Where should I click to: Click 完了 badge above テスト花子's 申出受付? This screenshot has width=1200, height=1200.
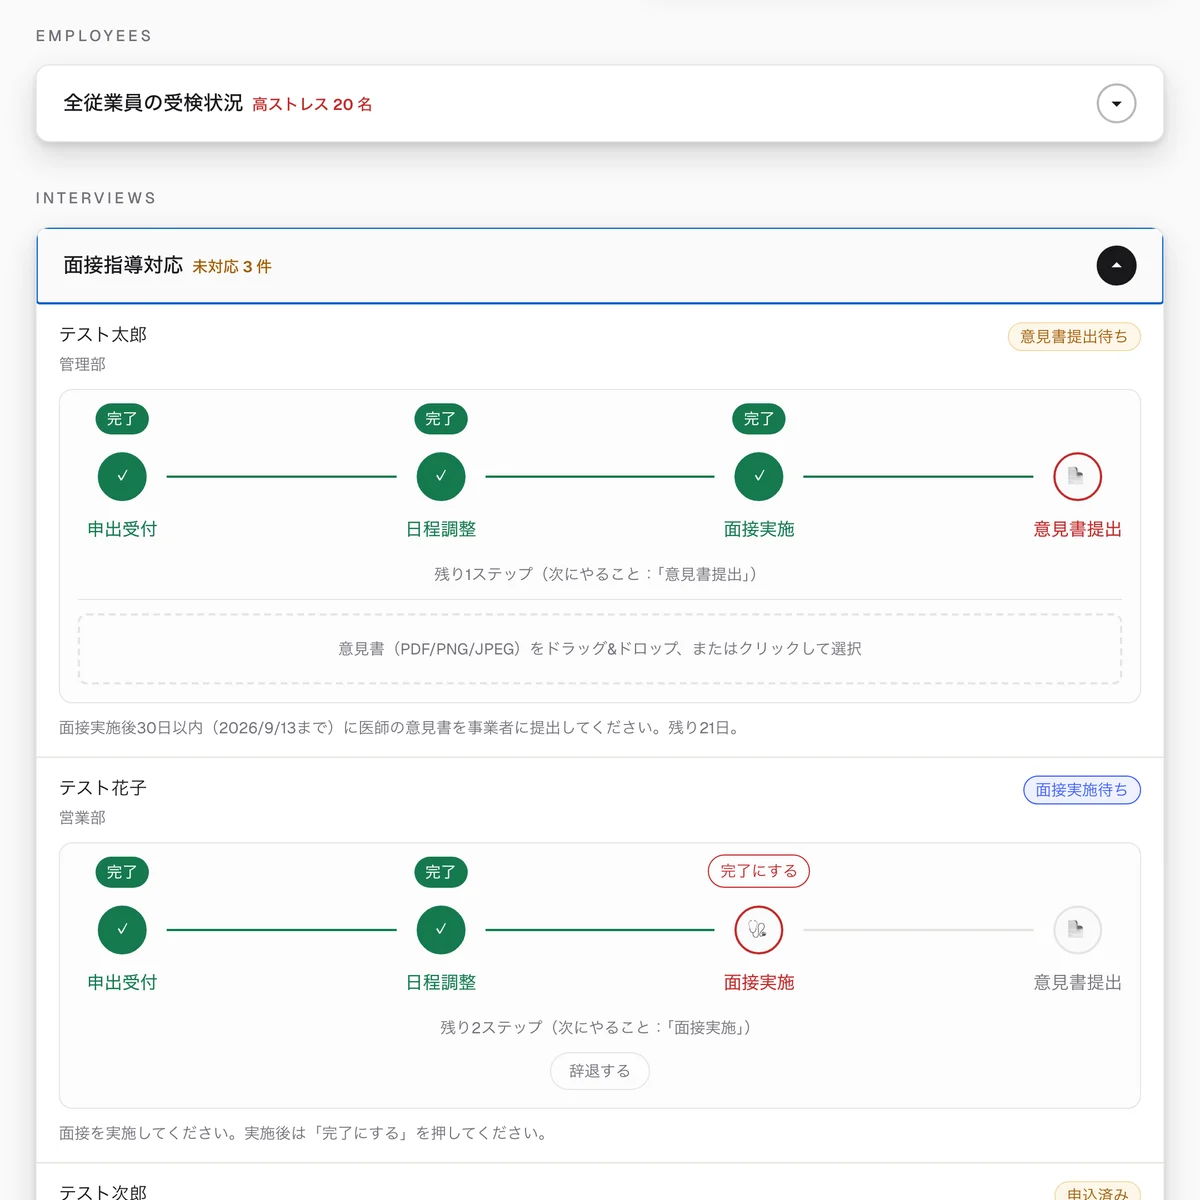(122, 872)
